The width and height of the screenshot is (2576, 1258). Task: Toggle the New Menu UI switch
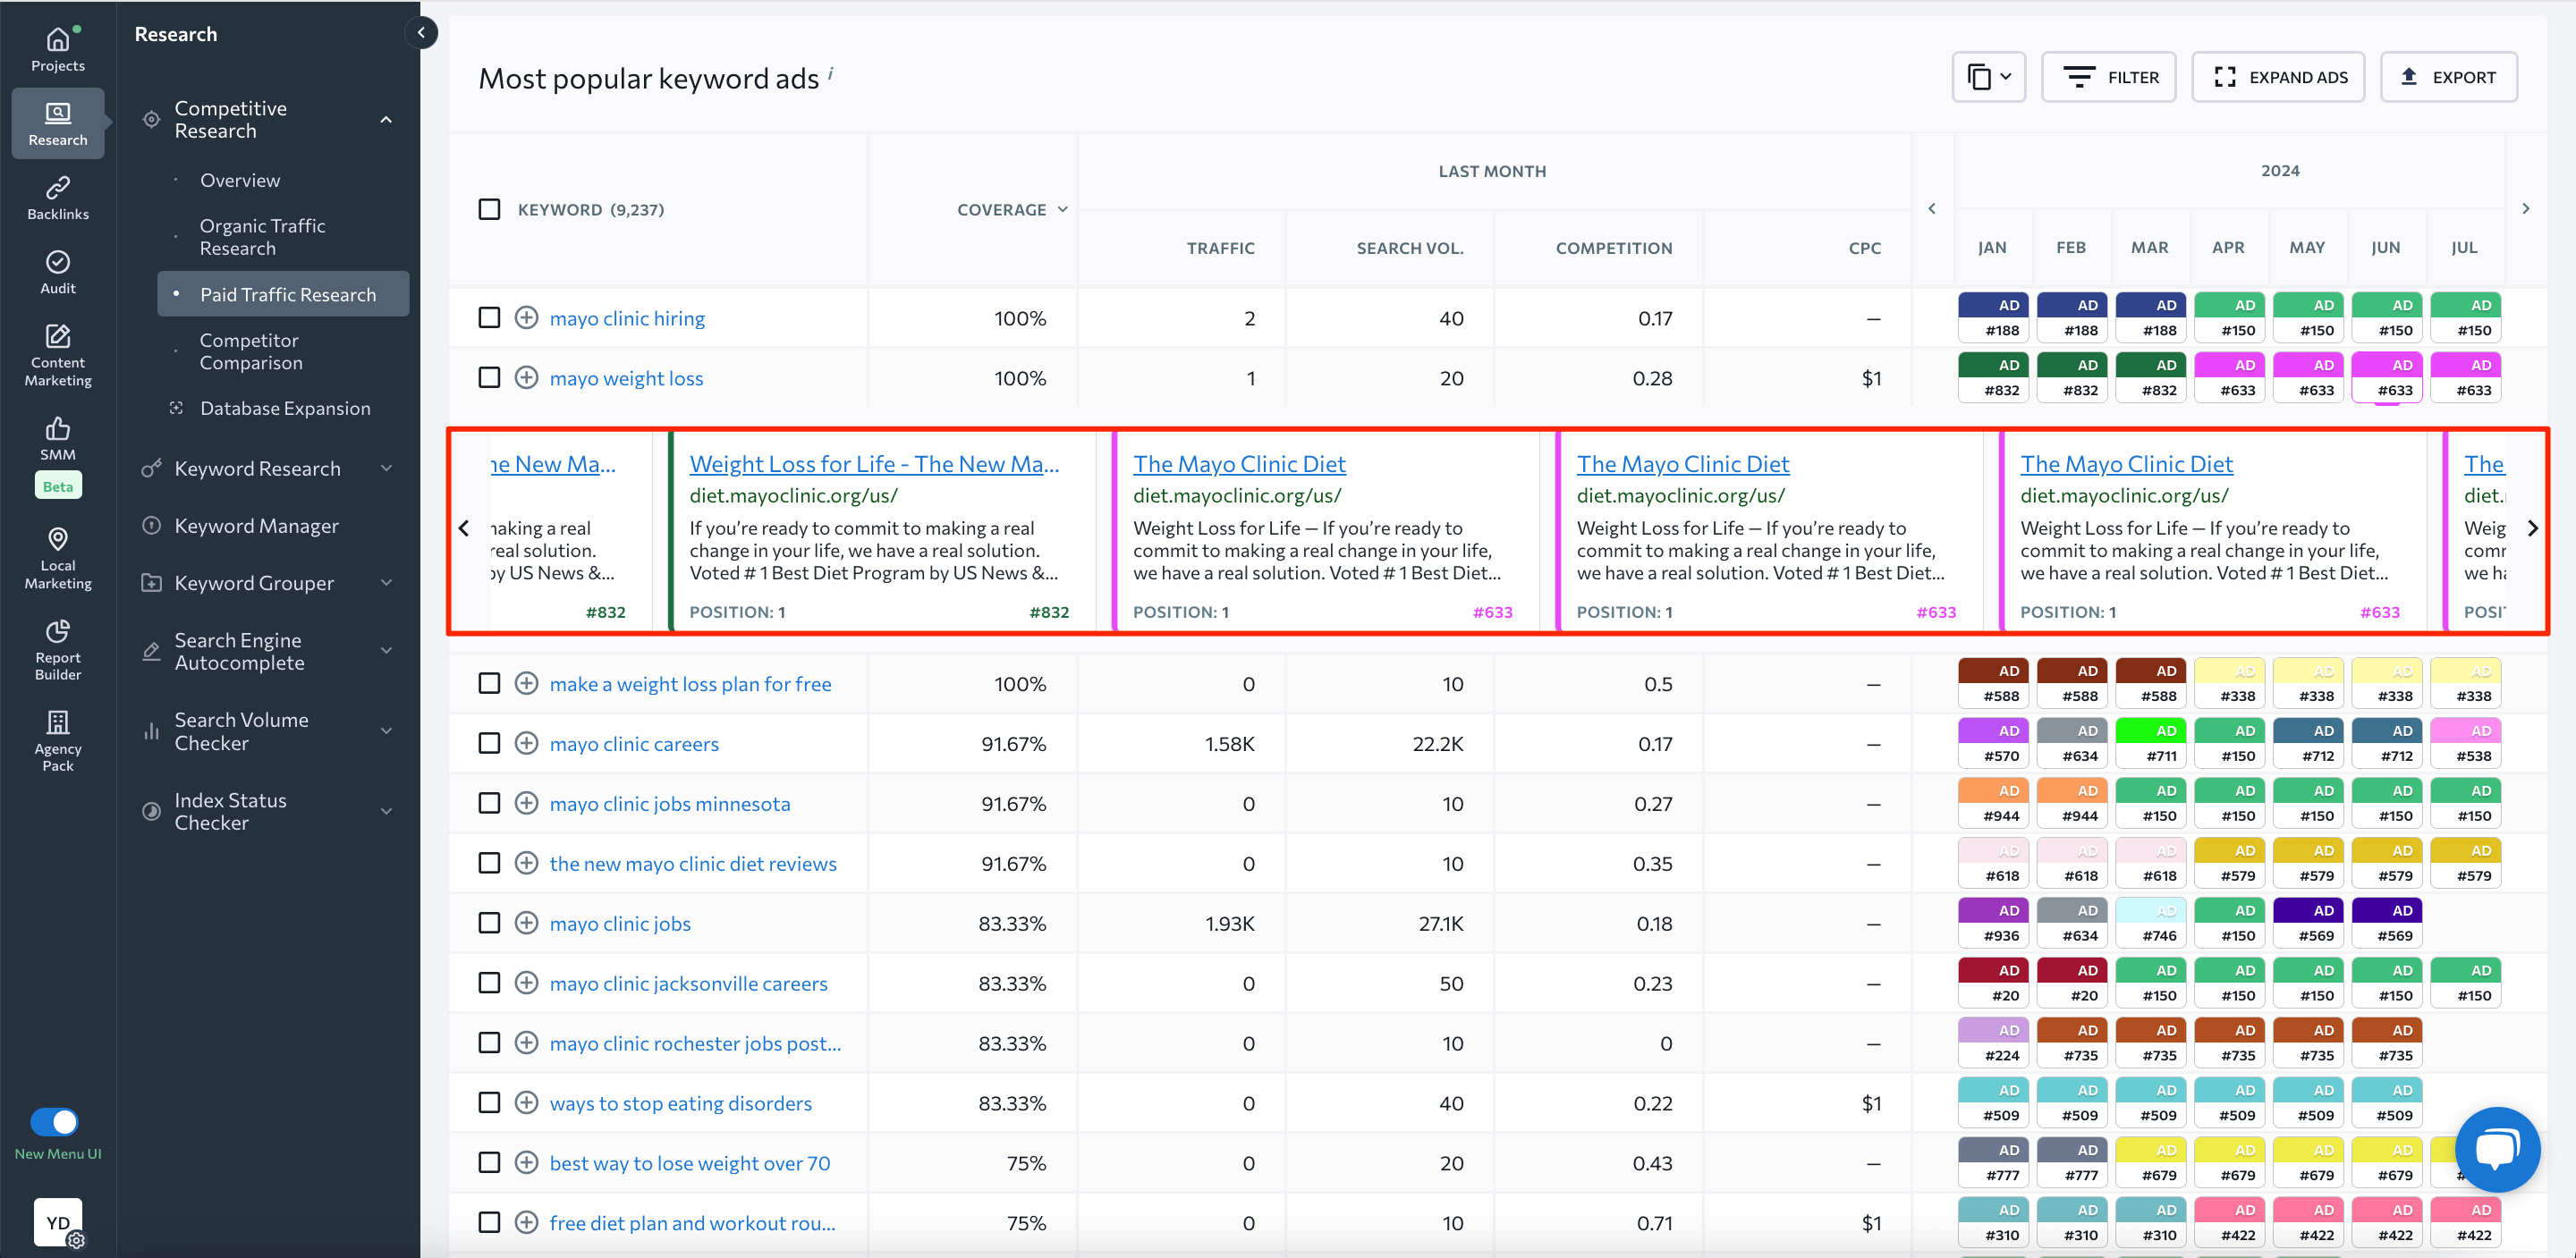click(x=54, y=1122)
